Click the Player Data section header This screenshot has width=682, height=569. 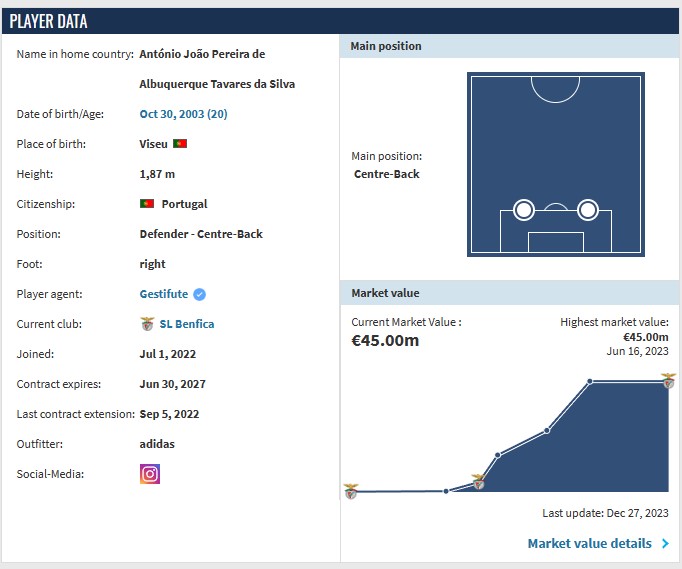click(48, 21)
